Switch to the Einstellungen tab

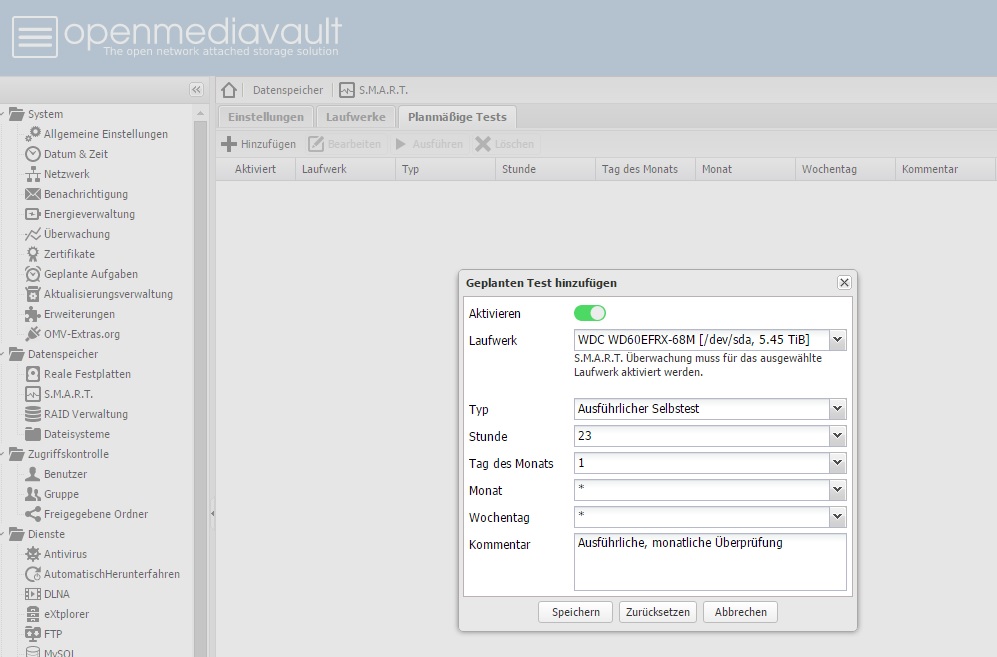pyautogui.click(x=266, y=117)
